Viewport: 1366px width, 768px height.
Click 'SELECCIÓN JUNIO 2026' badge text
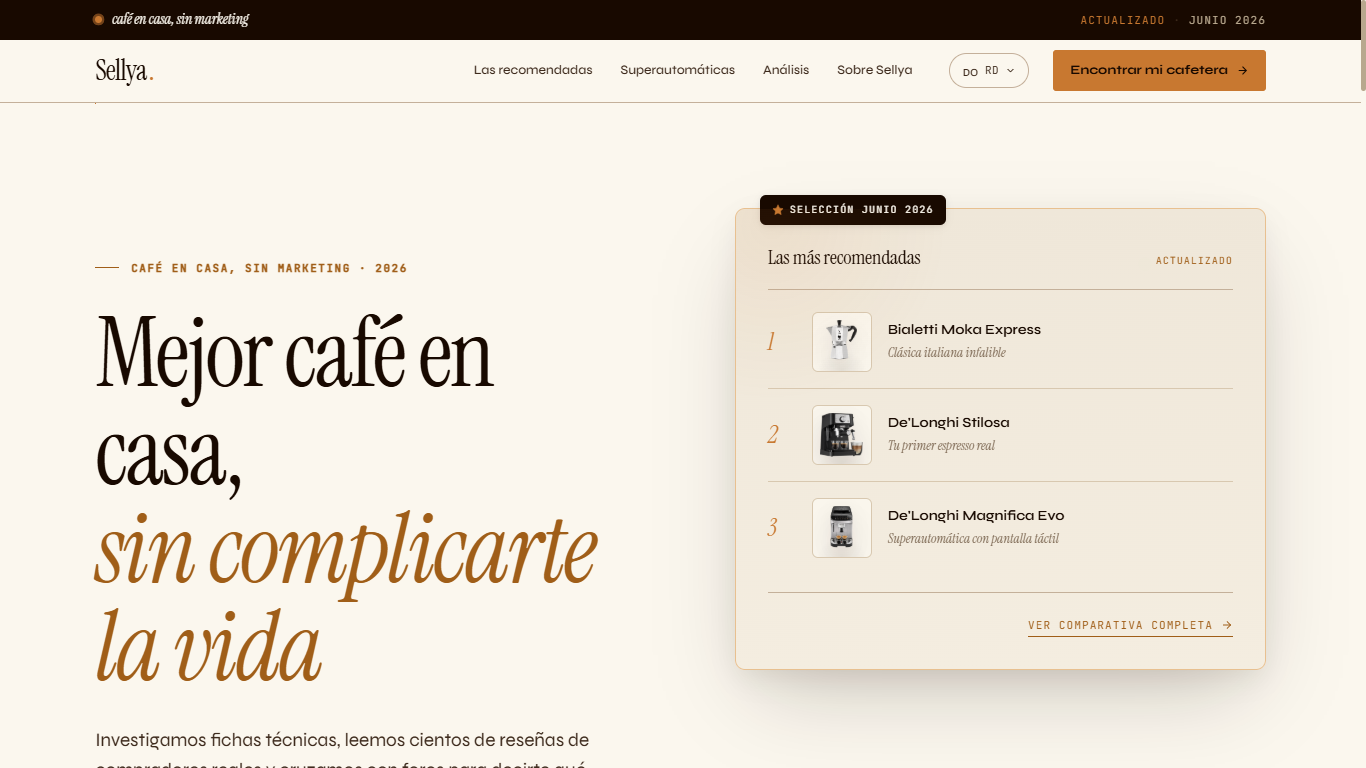point(861,210)
